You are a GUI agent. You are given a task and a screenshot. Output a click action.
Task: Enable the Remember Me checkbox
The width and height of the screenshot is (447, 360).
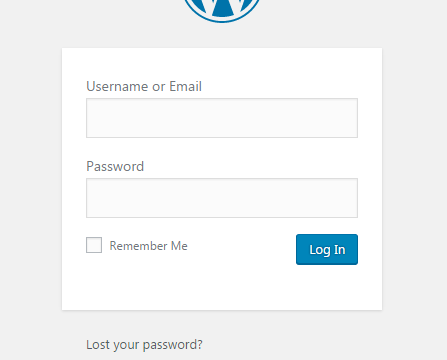94,245
